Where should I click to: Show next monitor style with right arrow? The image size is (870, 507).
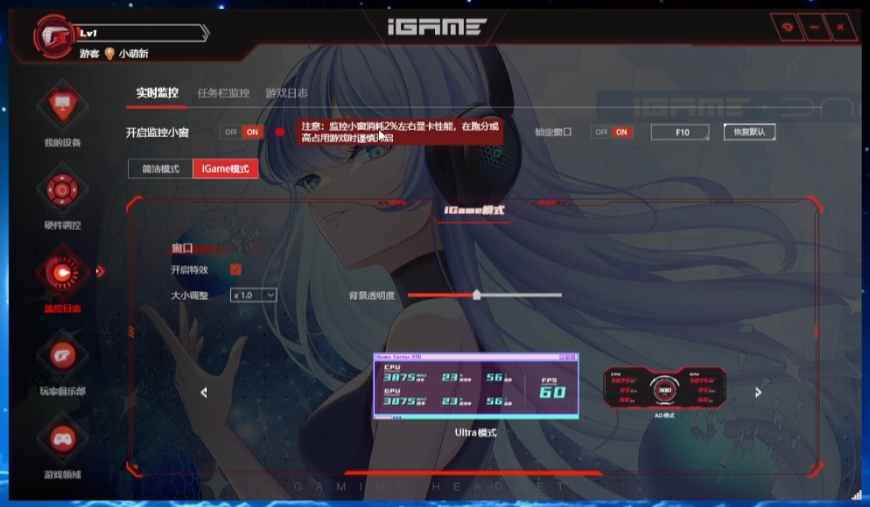(758, 393)
